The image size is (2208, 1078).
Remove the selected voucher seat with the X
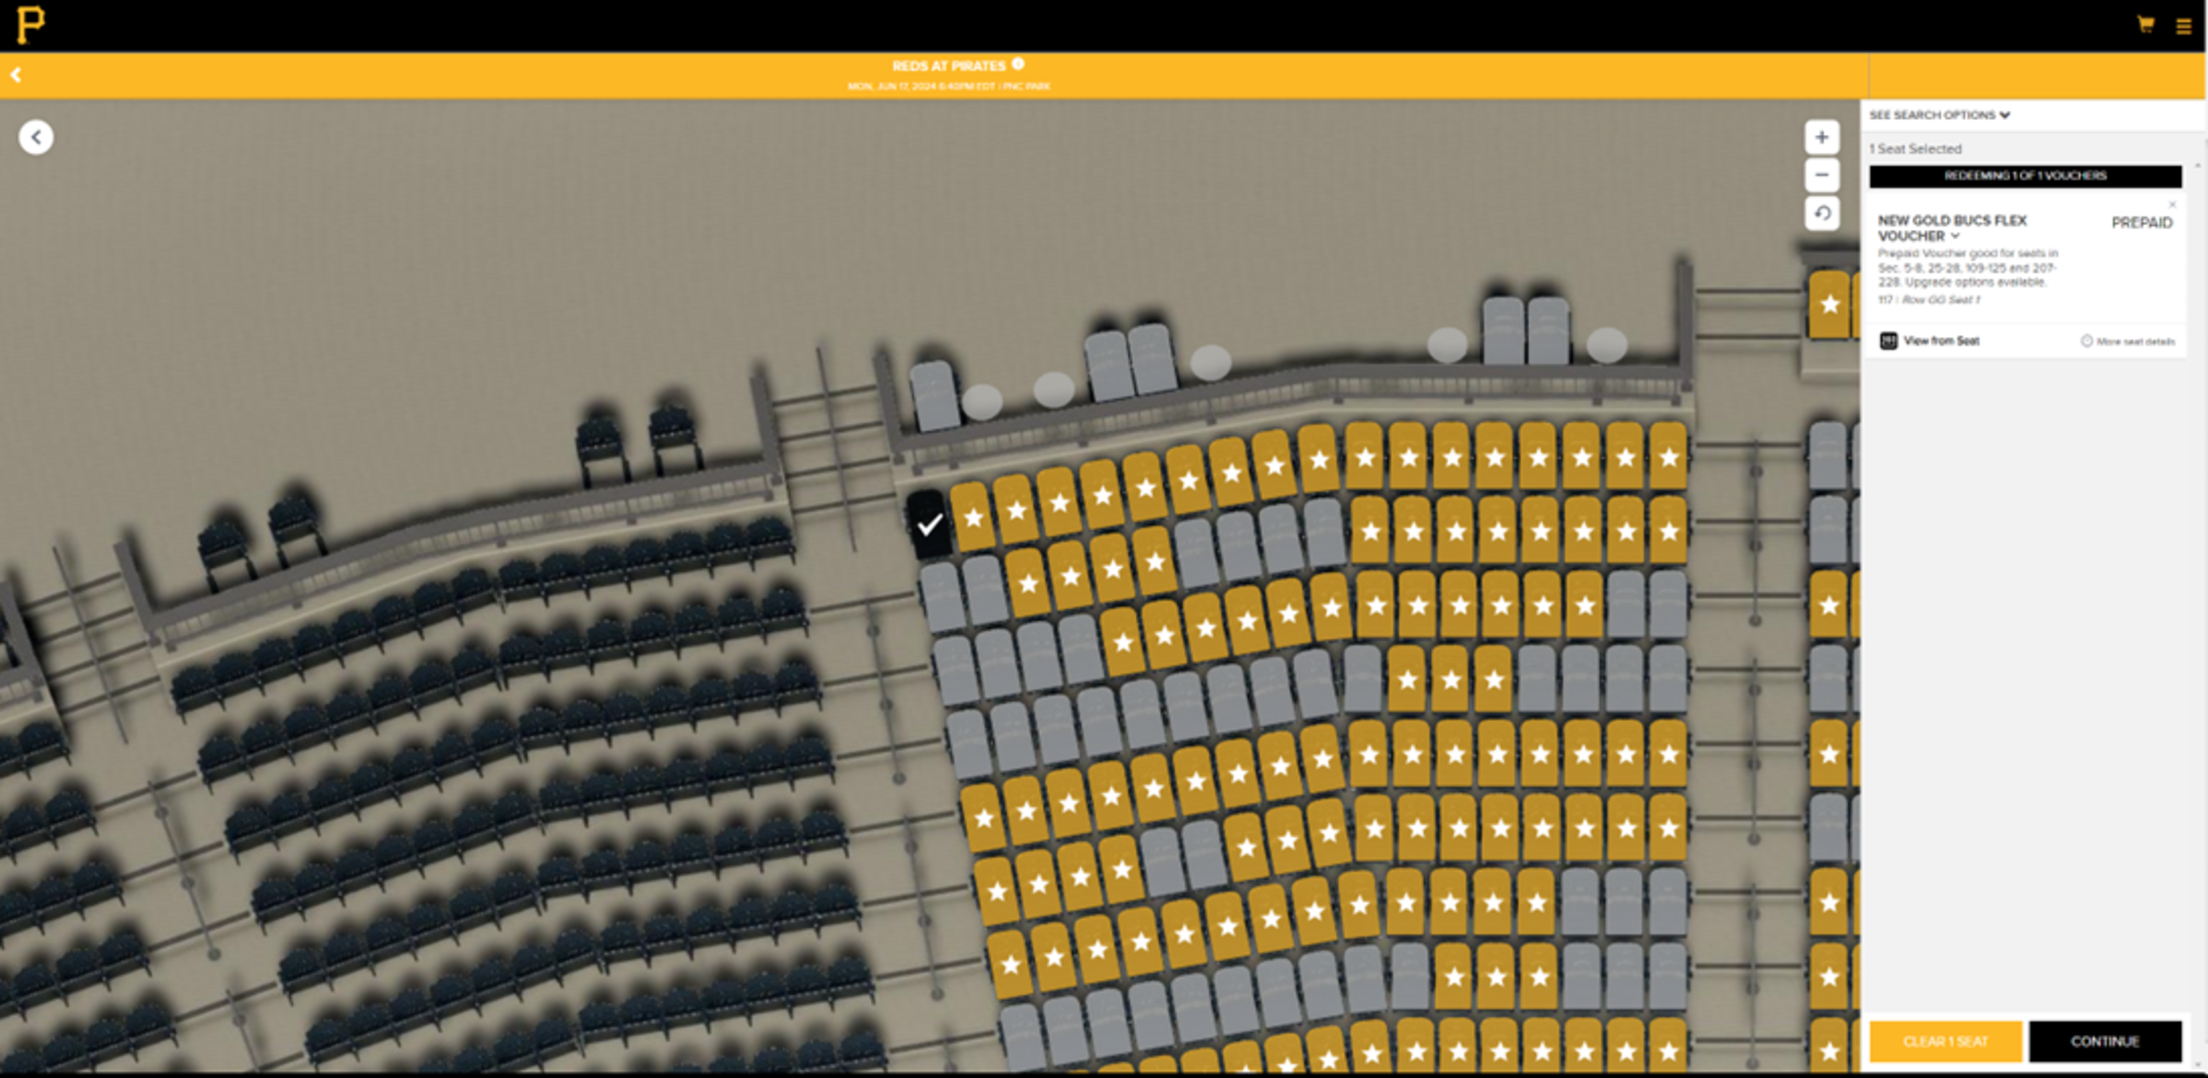[x=2171, y=204]
